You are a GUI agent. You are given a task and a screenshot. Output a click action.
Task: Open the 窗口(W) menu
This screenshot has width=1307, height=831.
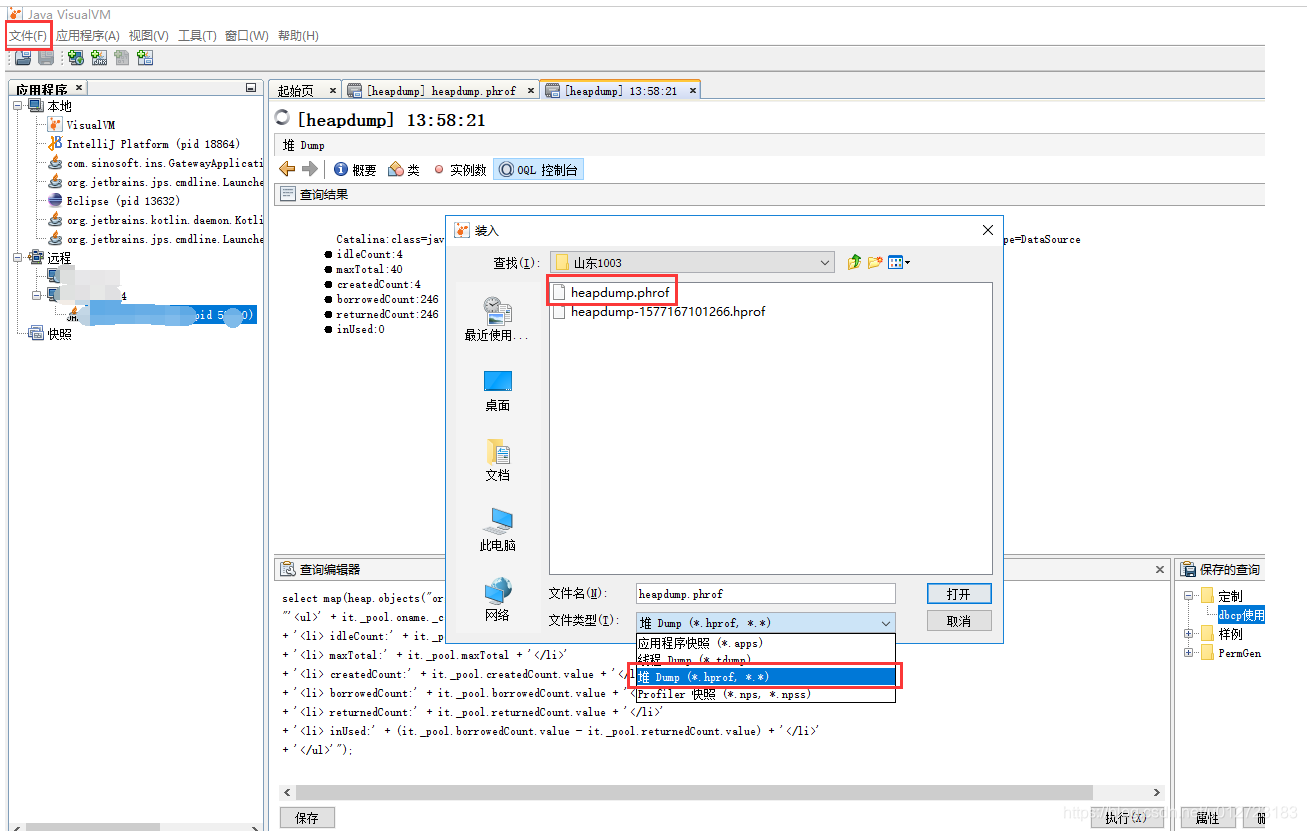tap(246, 36)
